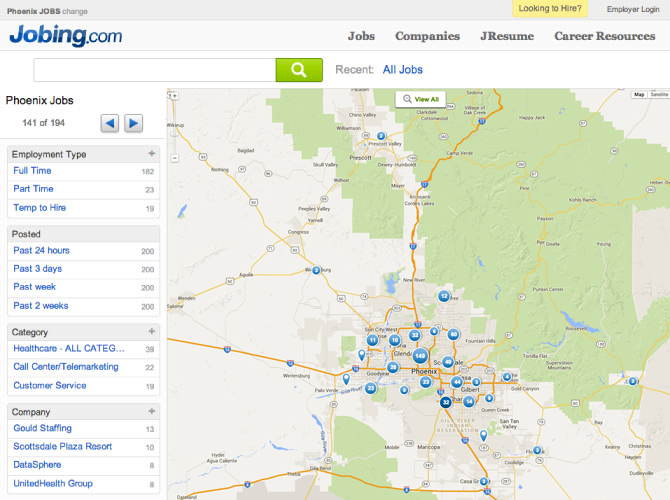Open the 2 jobs marker at Wickenburg
670x500 pixels.
click(316, 270)
